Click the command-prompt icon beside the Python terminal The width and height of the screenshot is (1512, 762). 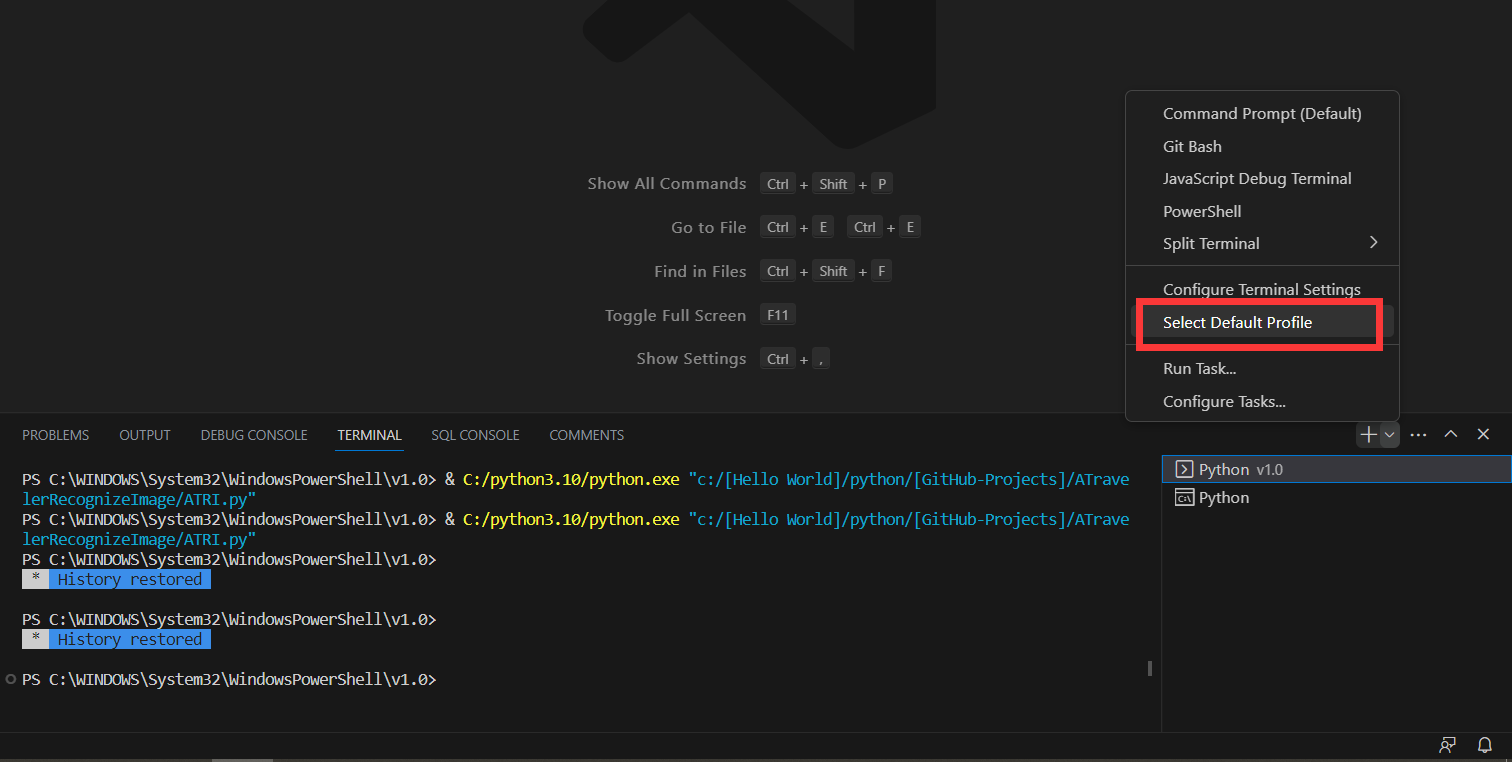click(x=1187, y=497)
